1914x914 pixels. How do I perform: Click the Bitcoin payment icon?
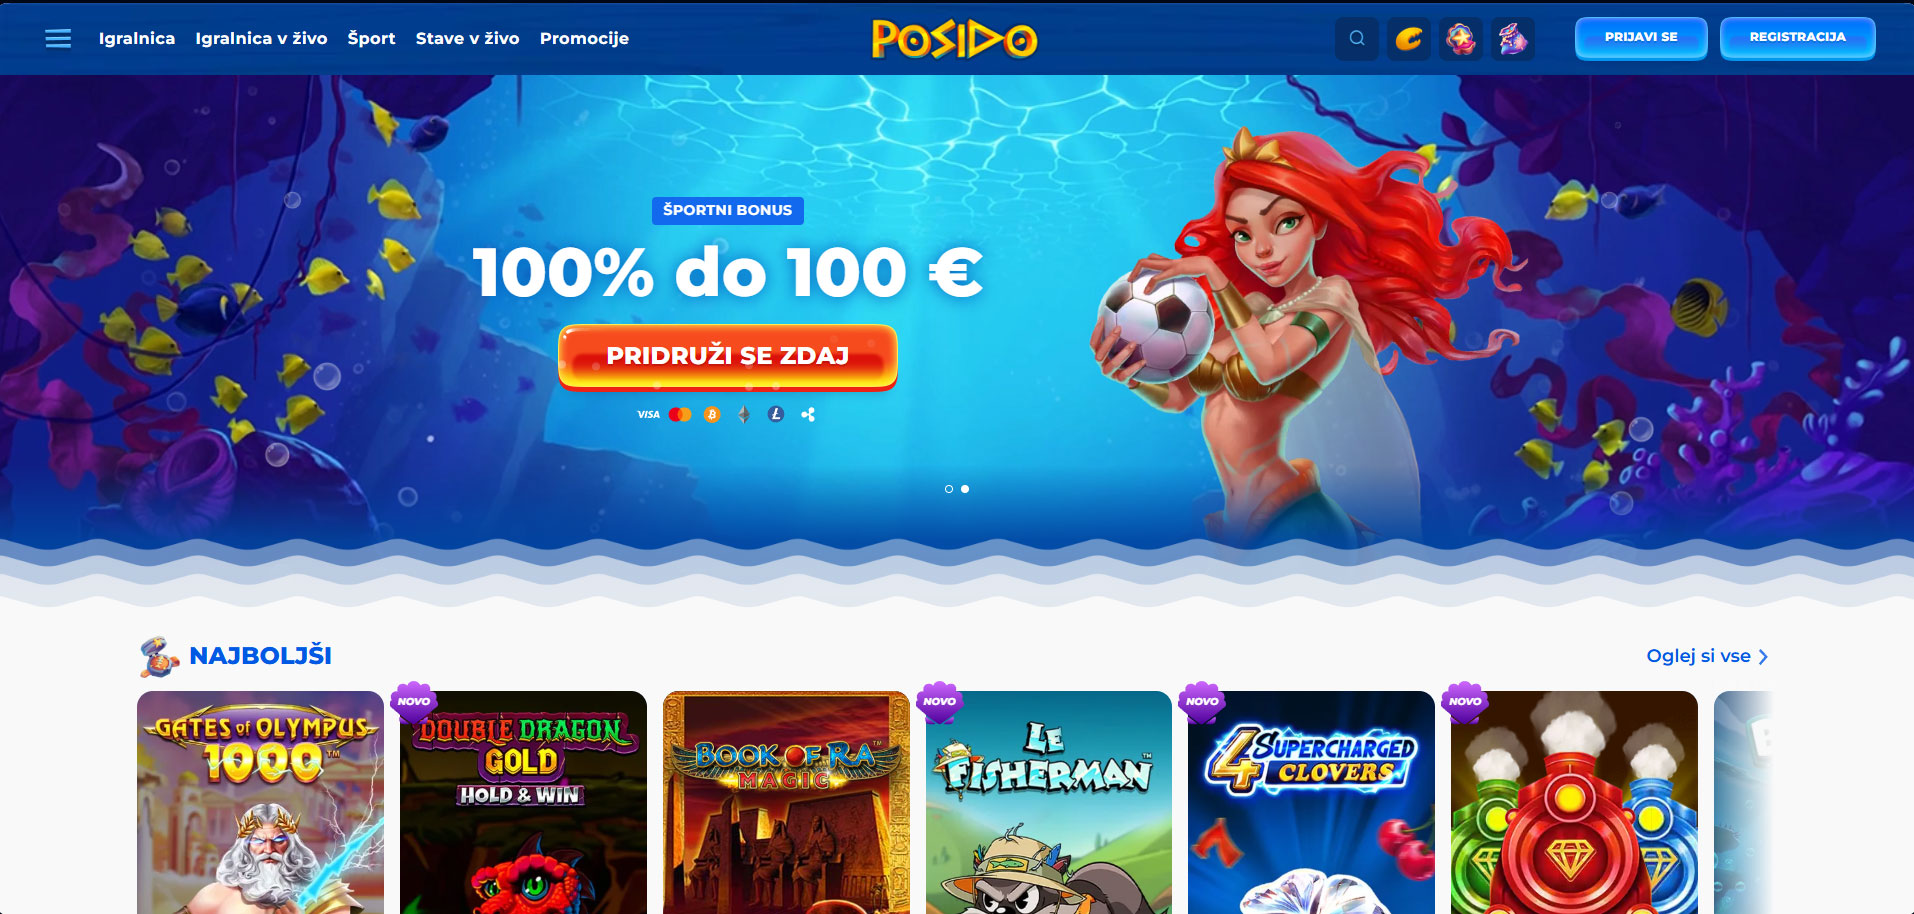pyautogui.click(x=712, y=414)
